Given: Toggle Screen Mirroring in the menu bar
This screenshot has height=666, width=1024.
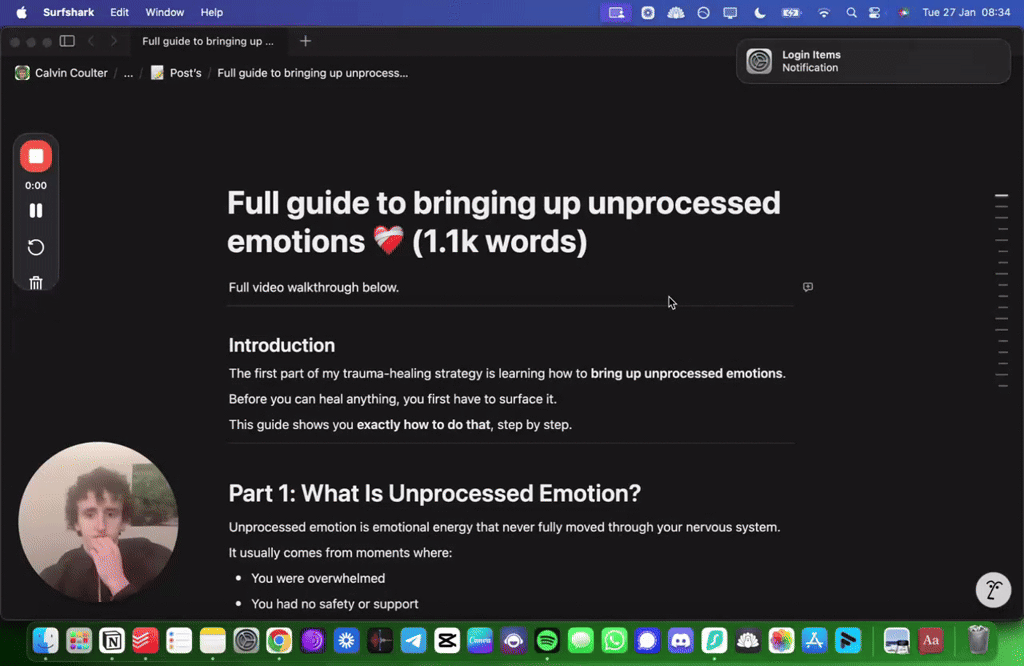Looking at the screenshot, I should click(730, 12).
